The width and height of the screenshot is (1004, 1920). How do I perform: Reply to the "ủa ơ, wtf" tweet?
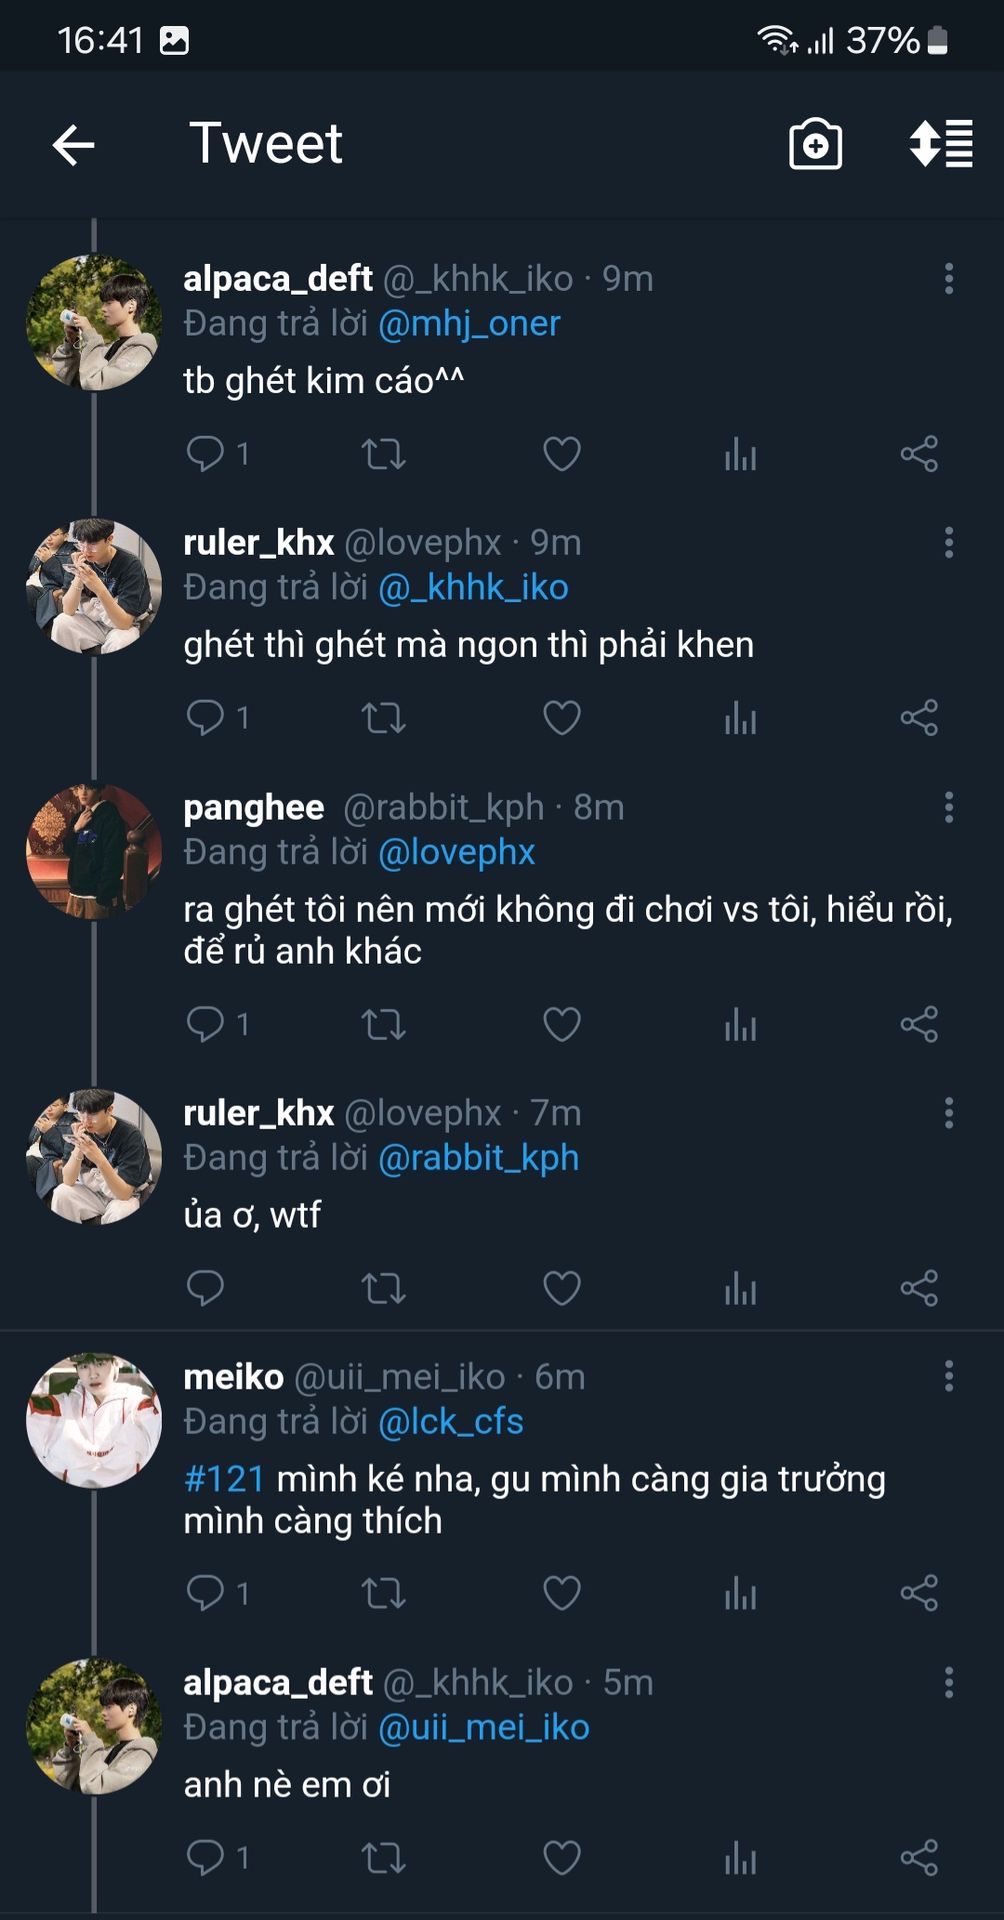(206, 1288)
